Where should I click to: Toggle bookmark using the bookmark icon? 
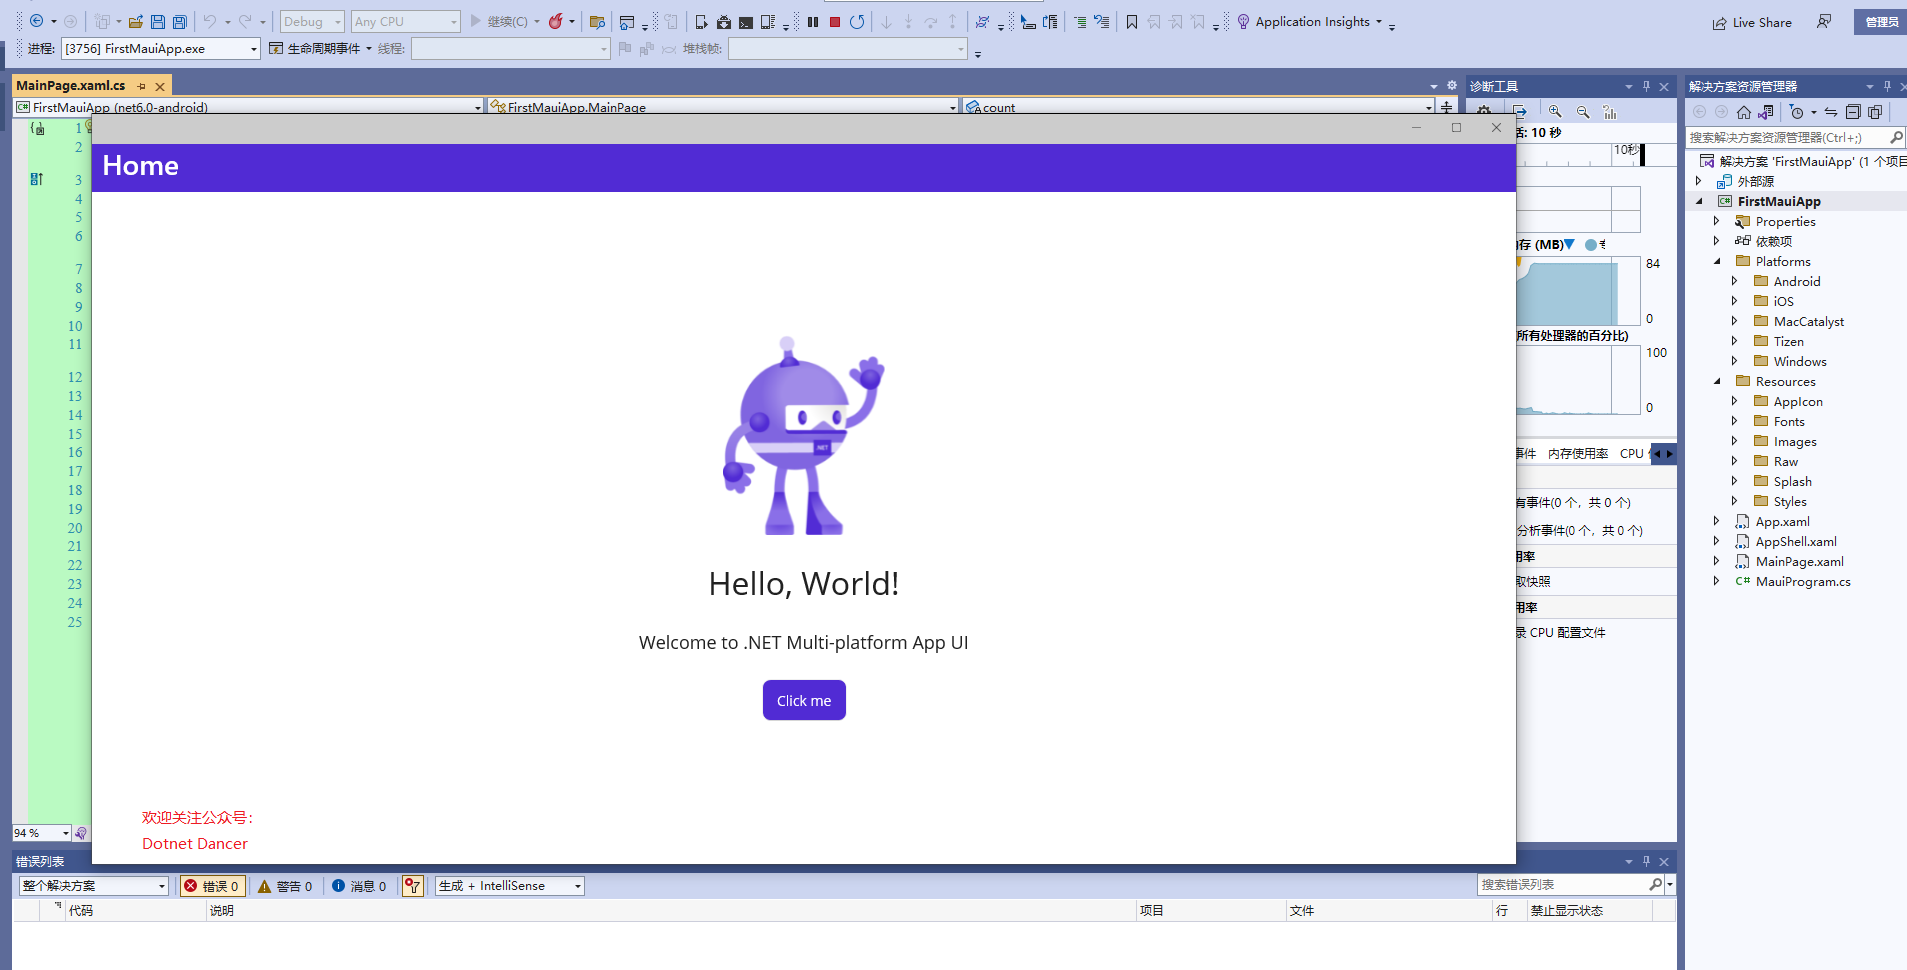1132,22
